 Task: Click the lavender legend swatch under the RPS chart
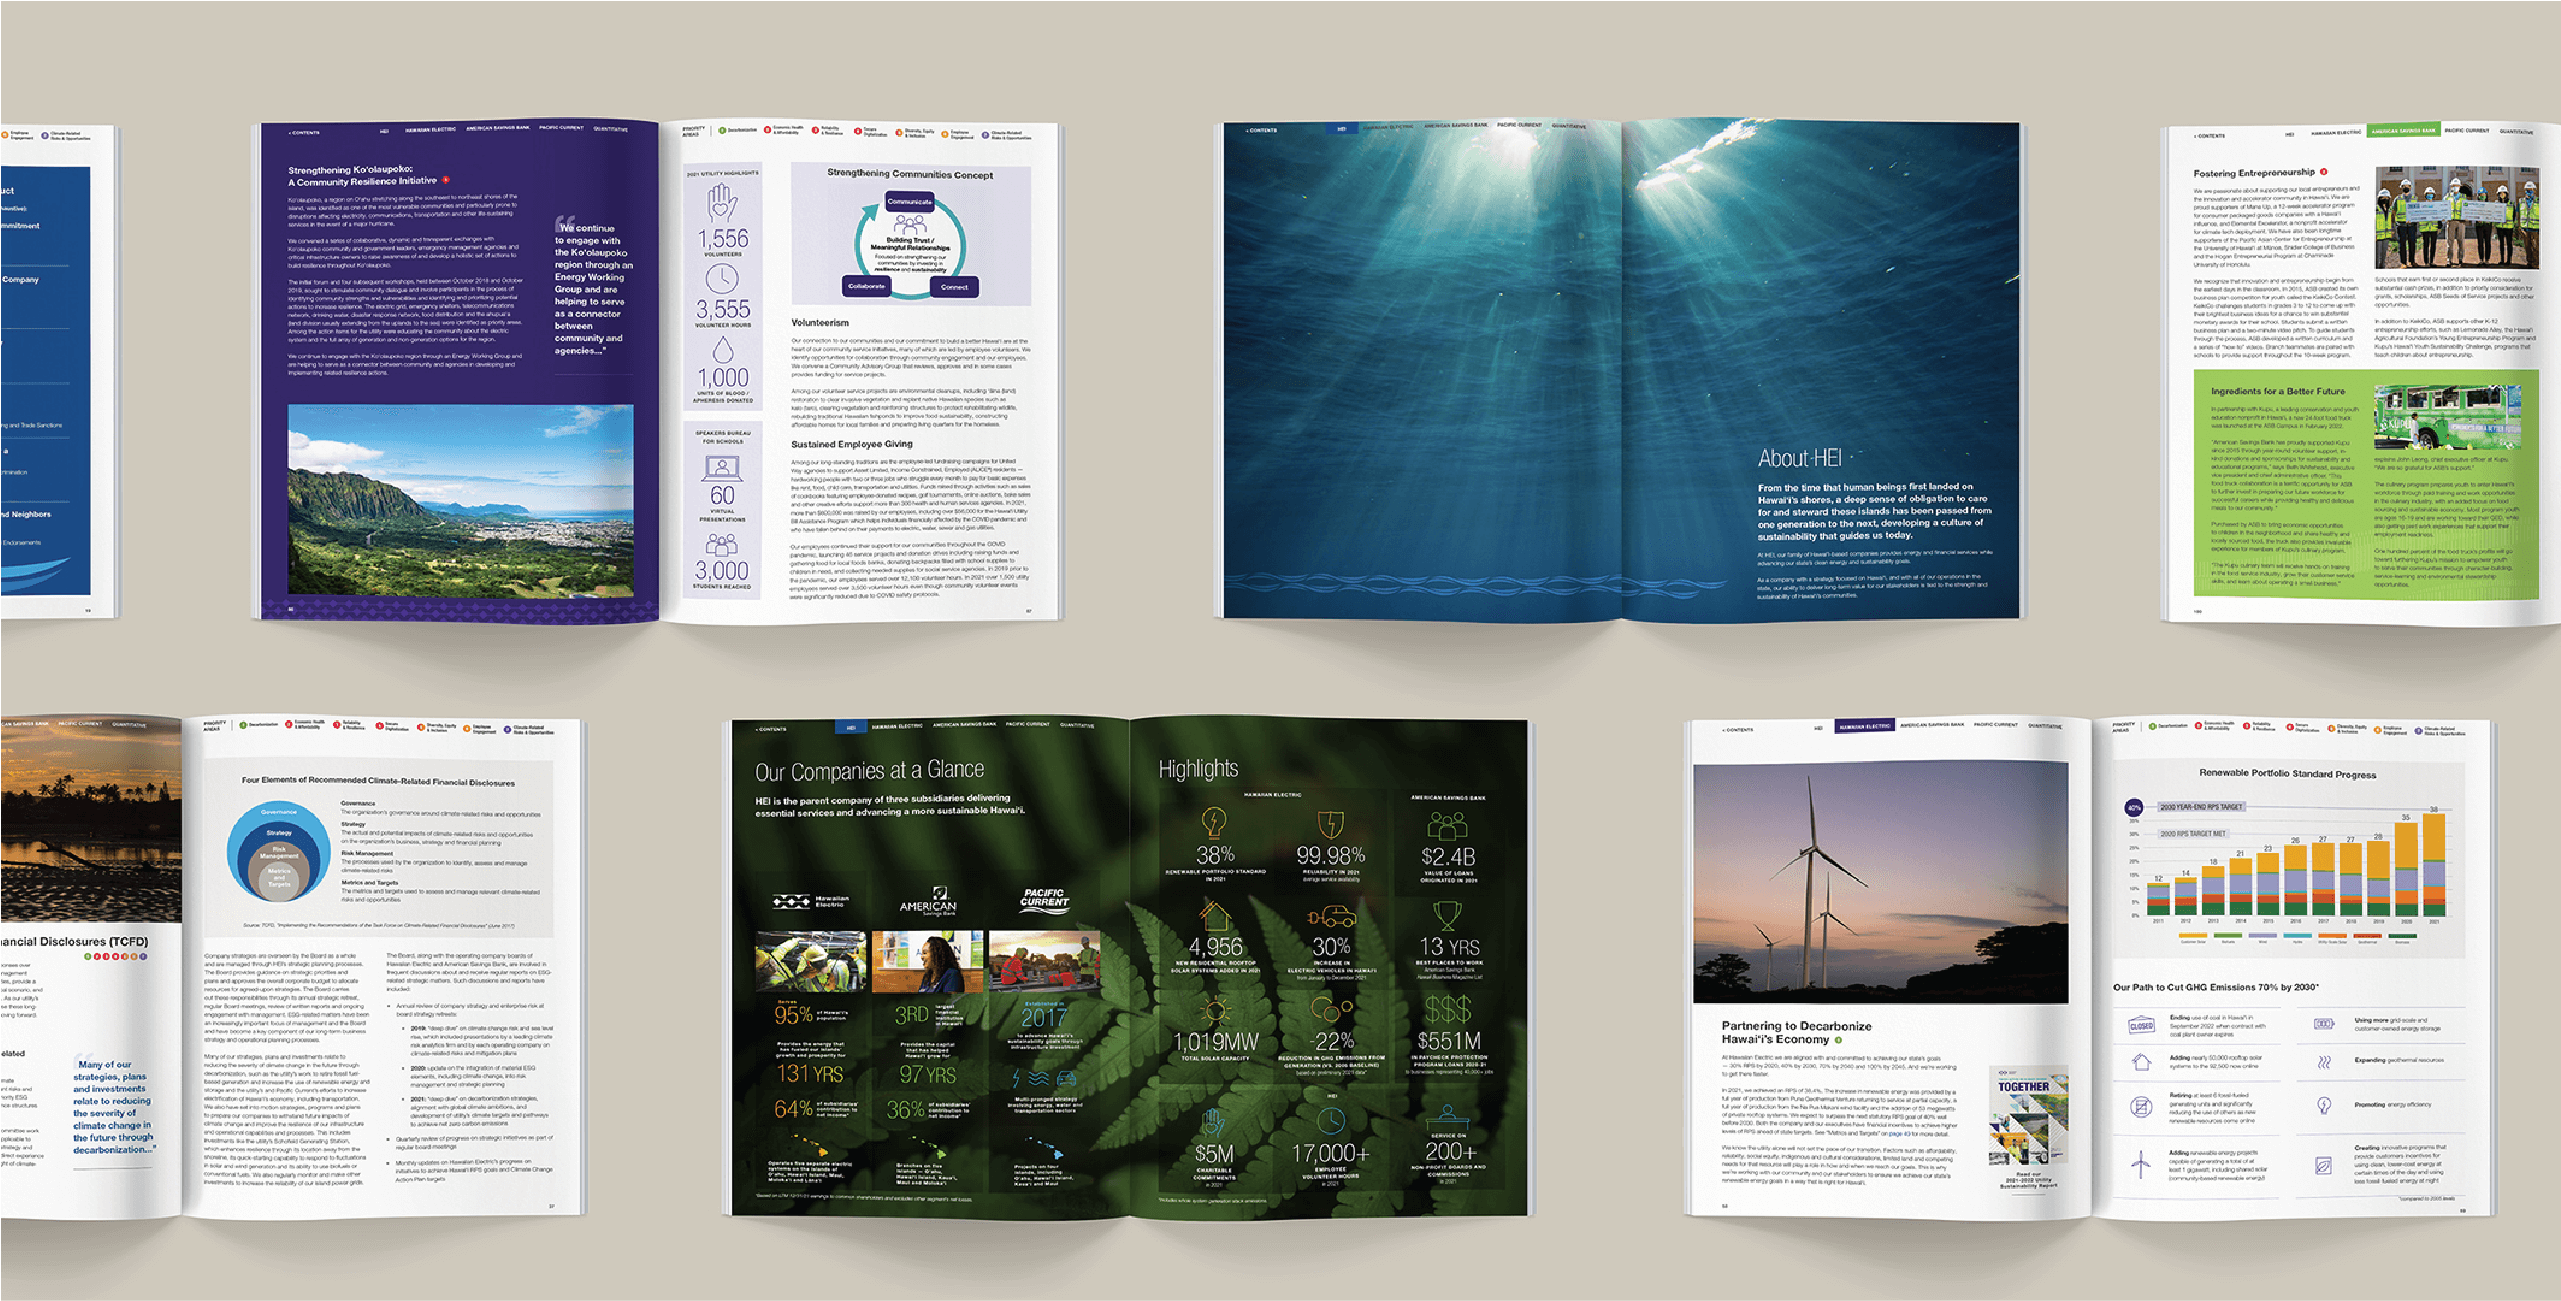pos(2263,937)
